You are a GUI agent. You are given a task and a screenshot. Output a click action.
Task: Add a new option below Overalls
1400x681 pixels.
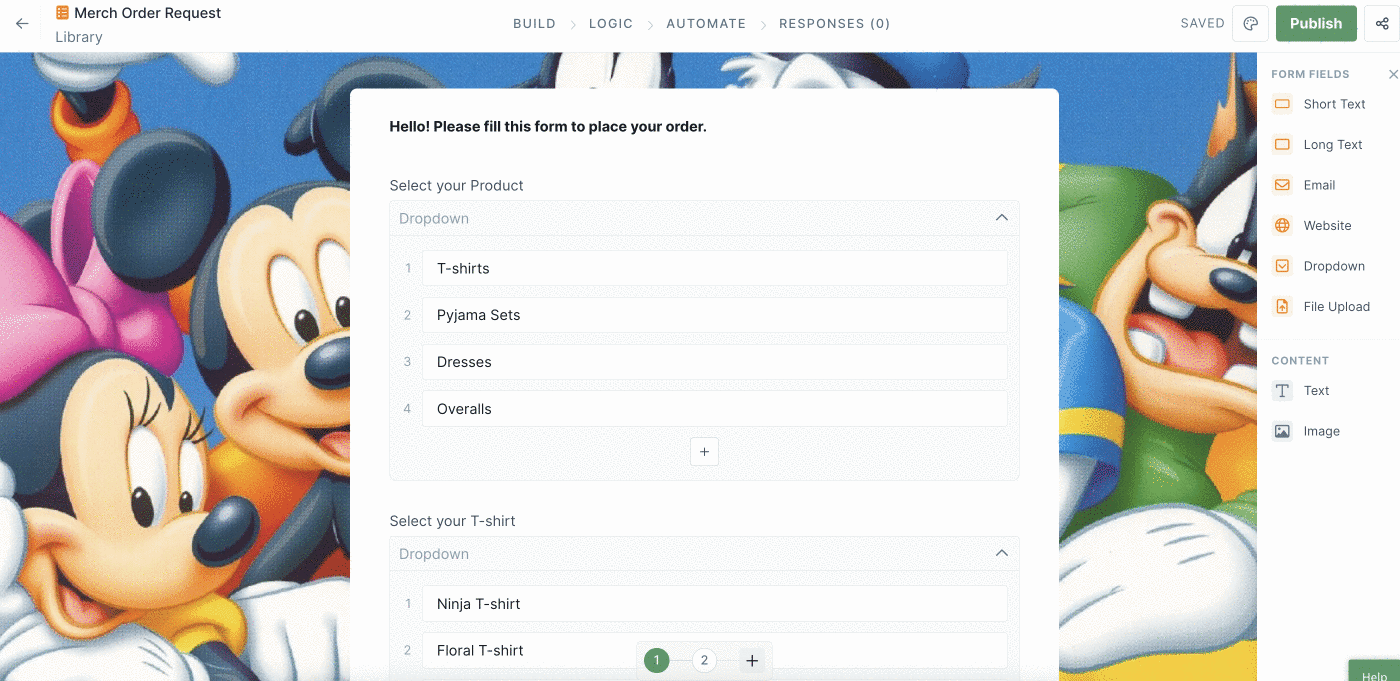(704, 452)
